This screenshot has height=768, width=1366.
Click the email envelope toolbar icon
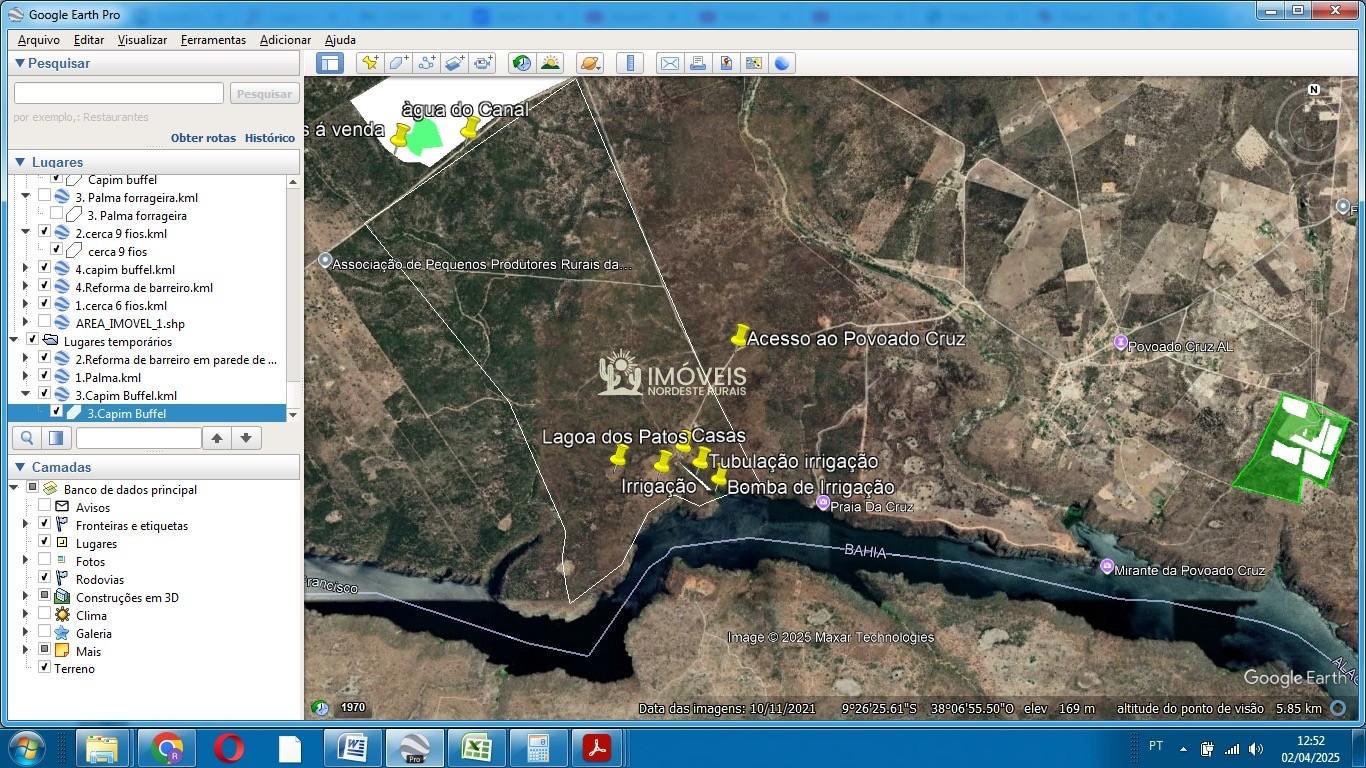[669, 63]
